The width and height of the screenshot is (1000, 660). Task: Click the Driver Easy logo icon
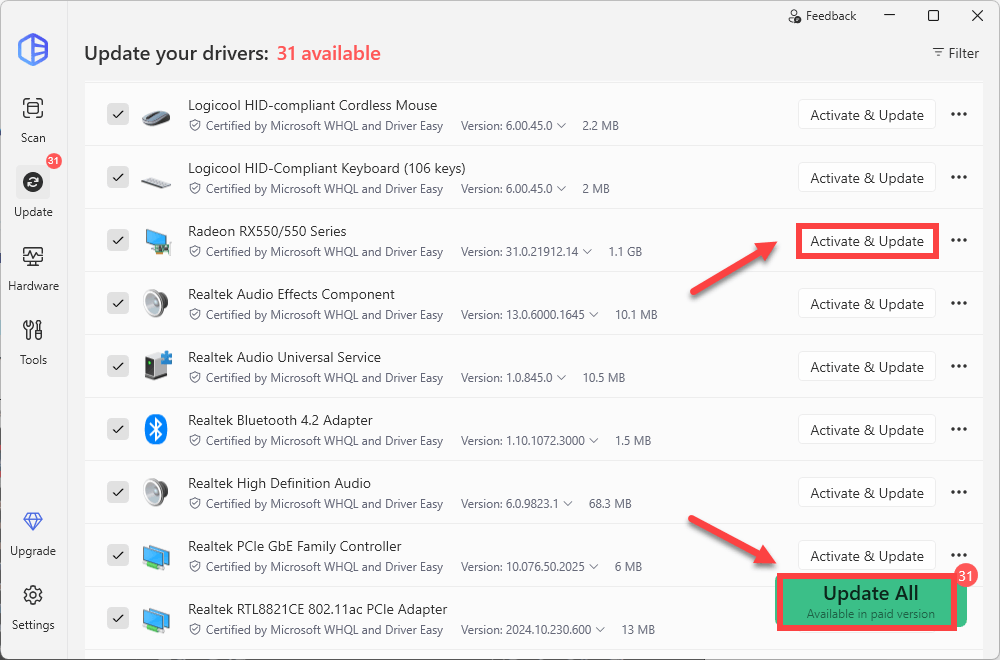click(x=33, y=49)
